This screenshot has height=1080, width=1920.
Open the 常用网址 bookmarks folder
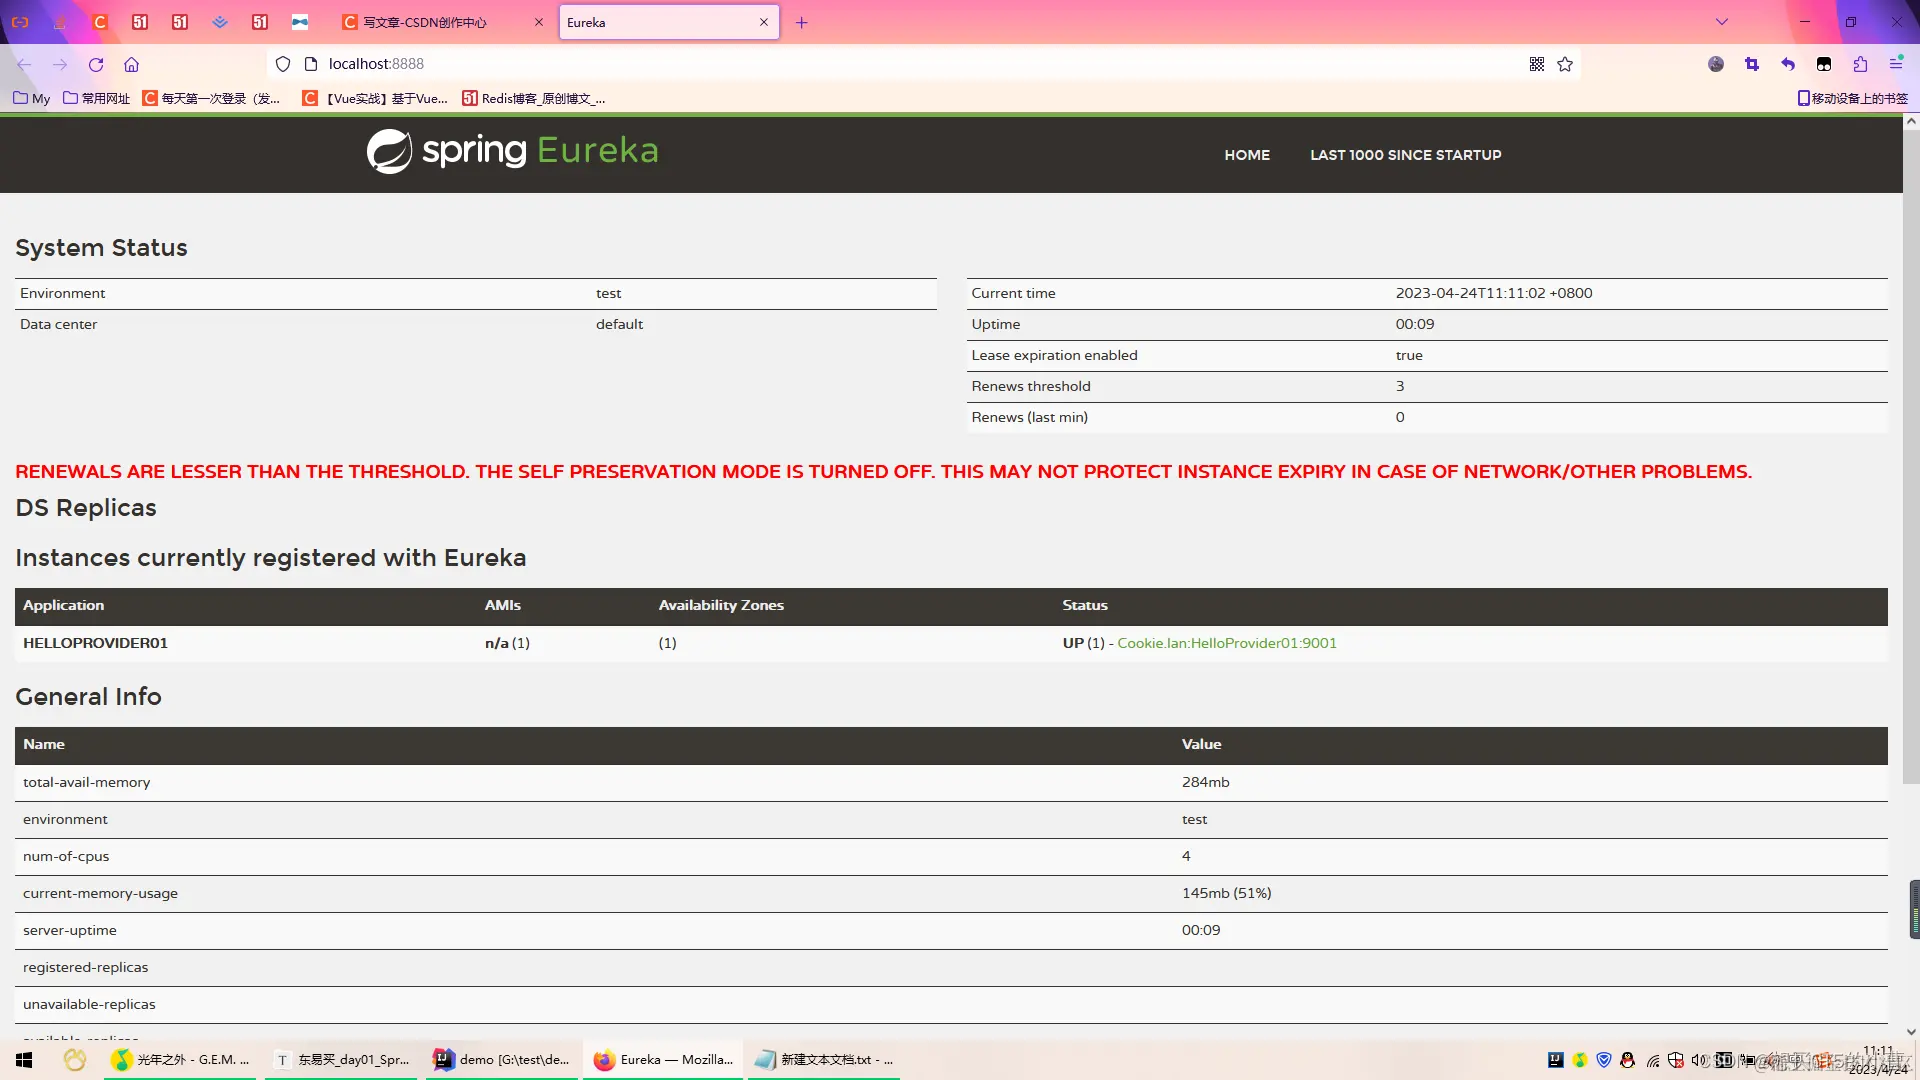tap(97, 98)
